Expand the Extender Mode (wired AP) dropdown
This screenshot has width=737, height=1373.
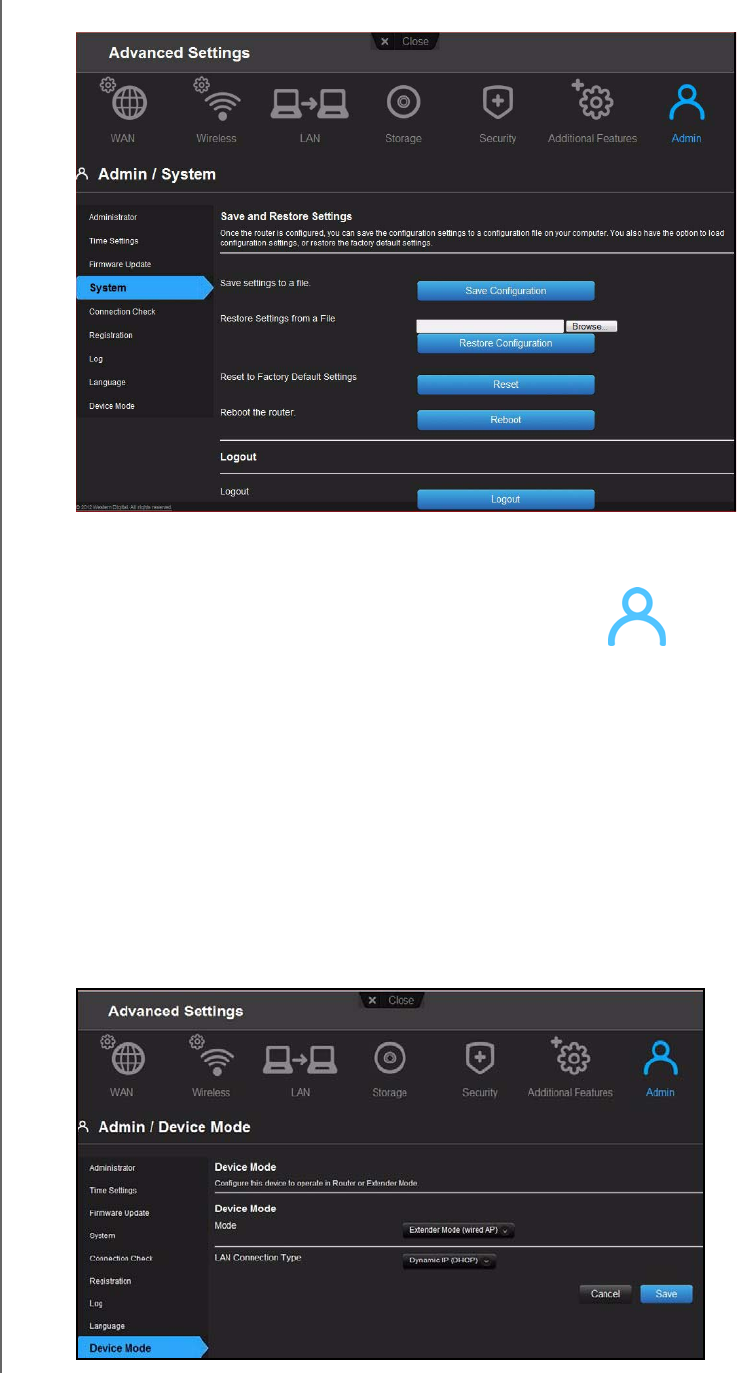point(458,1232)
